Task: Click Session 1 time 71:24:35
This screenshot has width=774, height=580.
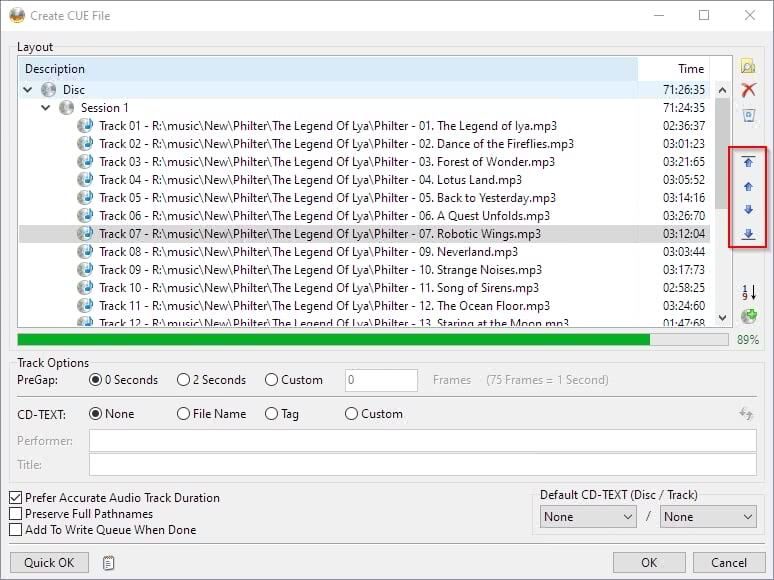Action: click(x=684, y=108)
